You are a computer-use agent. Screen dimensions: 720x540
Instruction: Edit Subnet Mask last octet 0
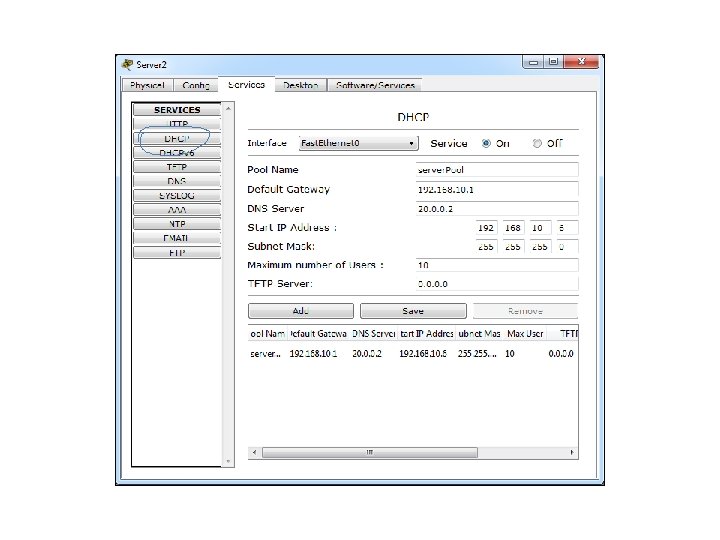pos(568,247)
